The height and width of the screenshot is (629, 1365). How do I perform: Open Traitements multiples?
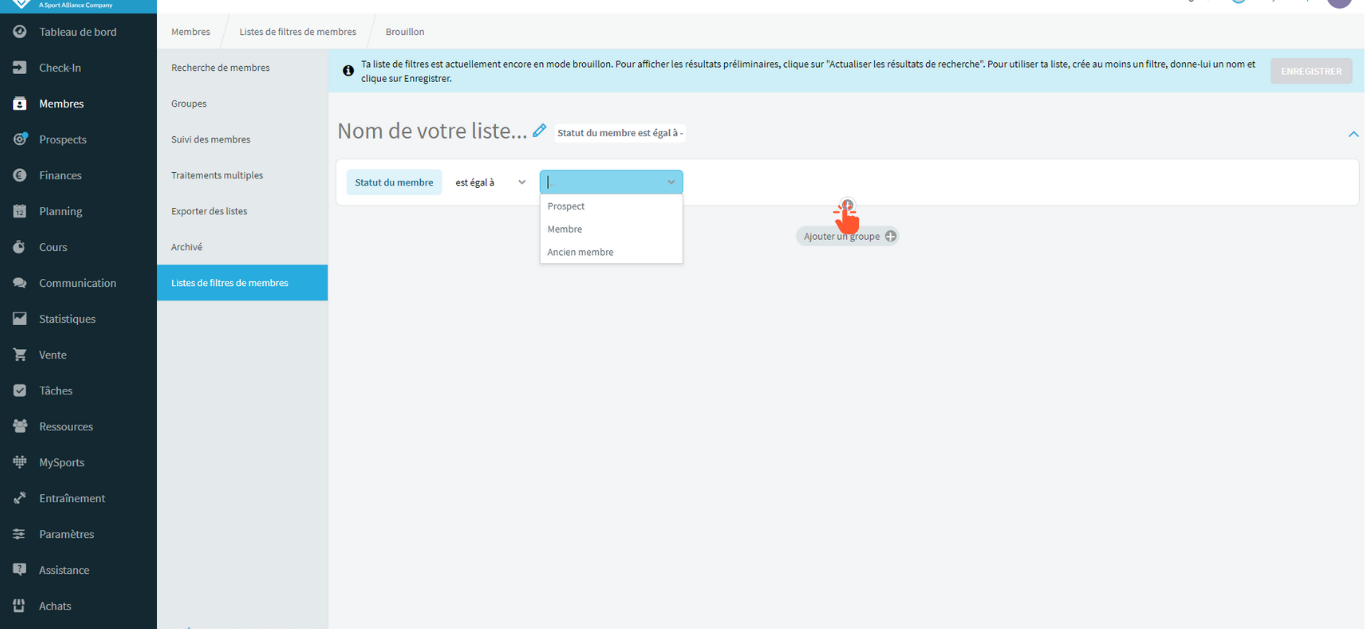pyautogui.click(x=242, y=175)
